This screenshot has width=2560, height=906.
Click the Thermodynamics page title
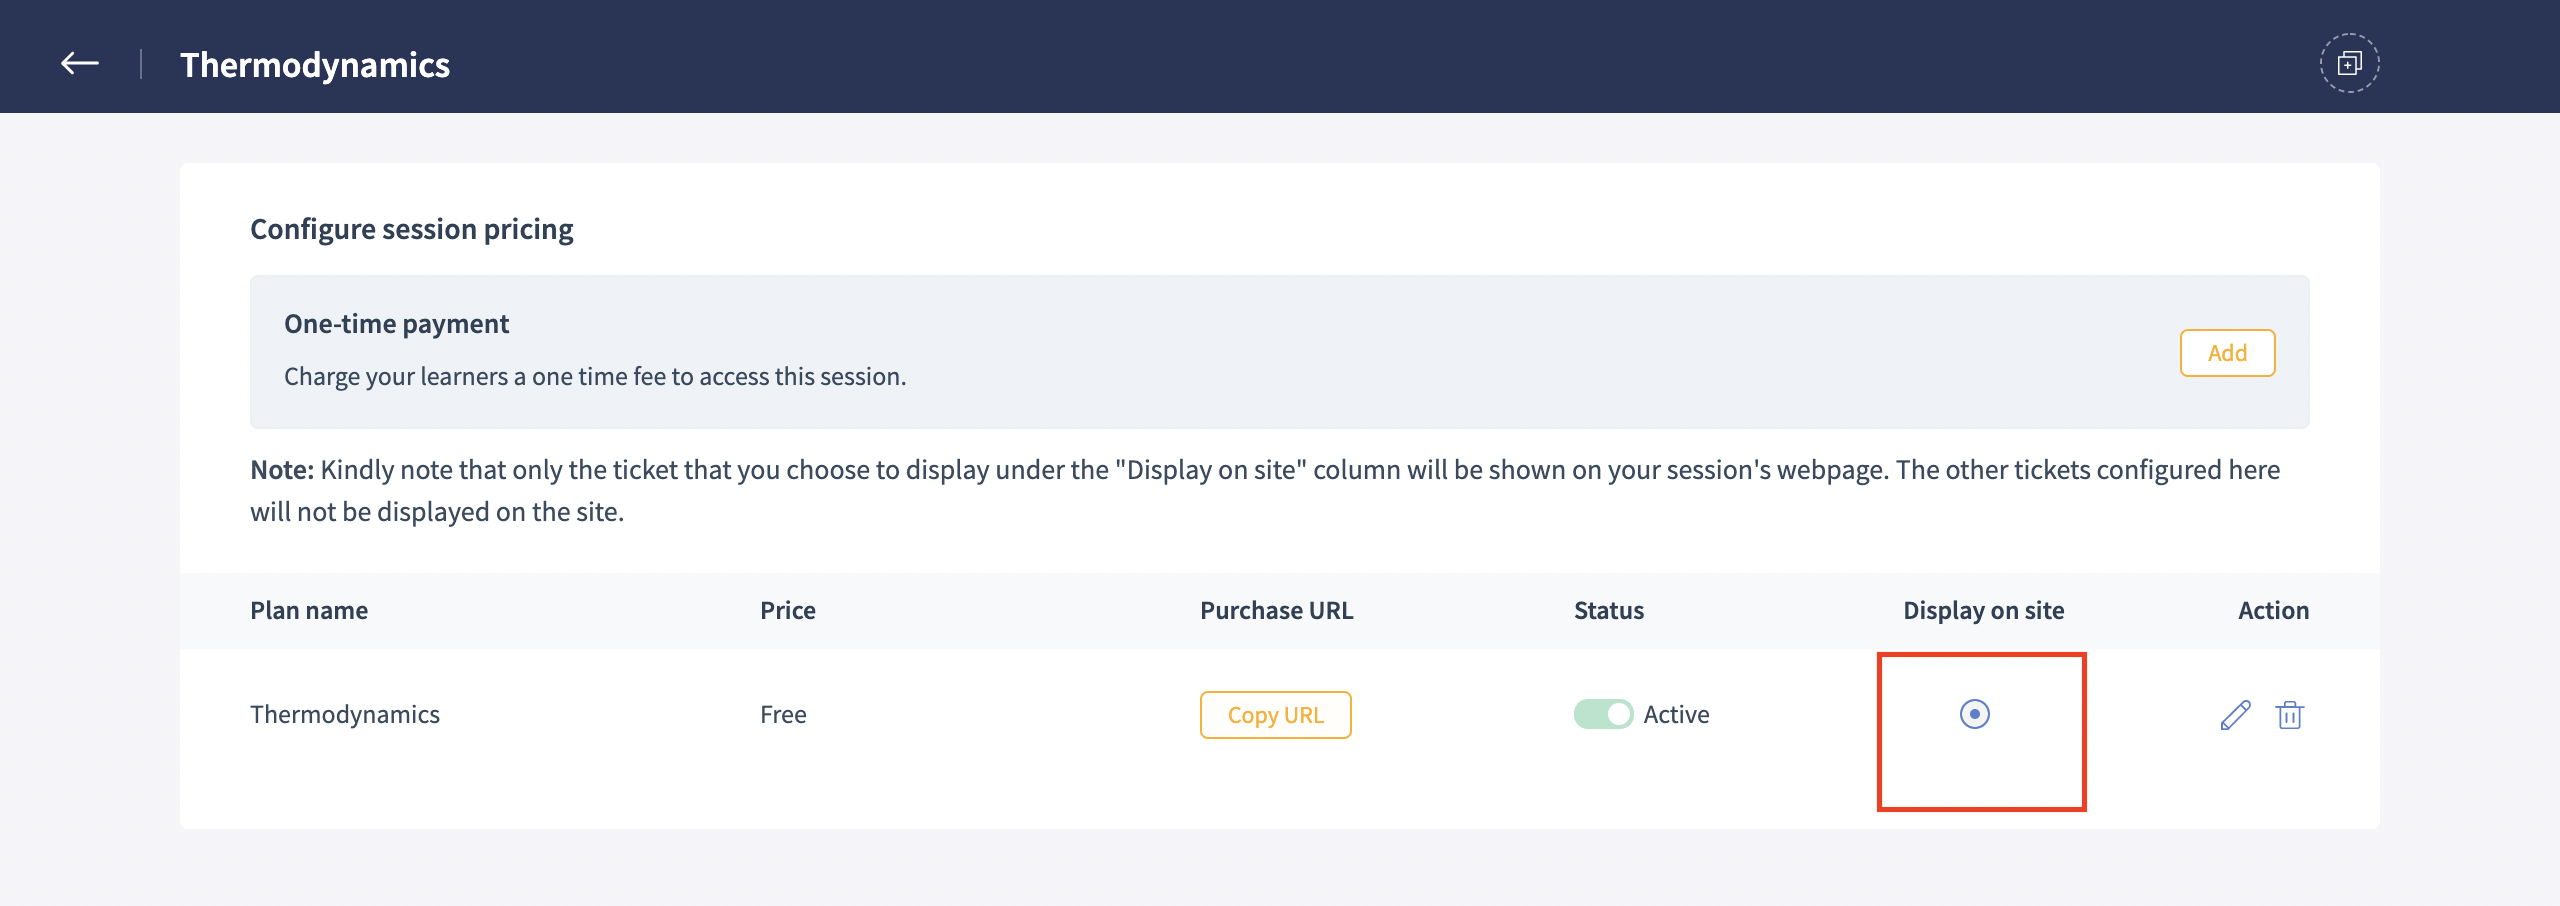[315, 65]
